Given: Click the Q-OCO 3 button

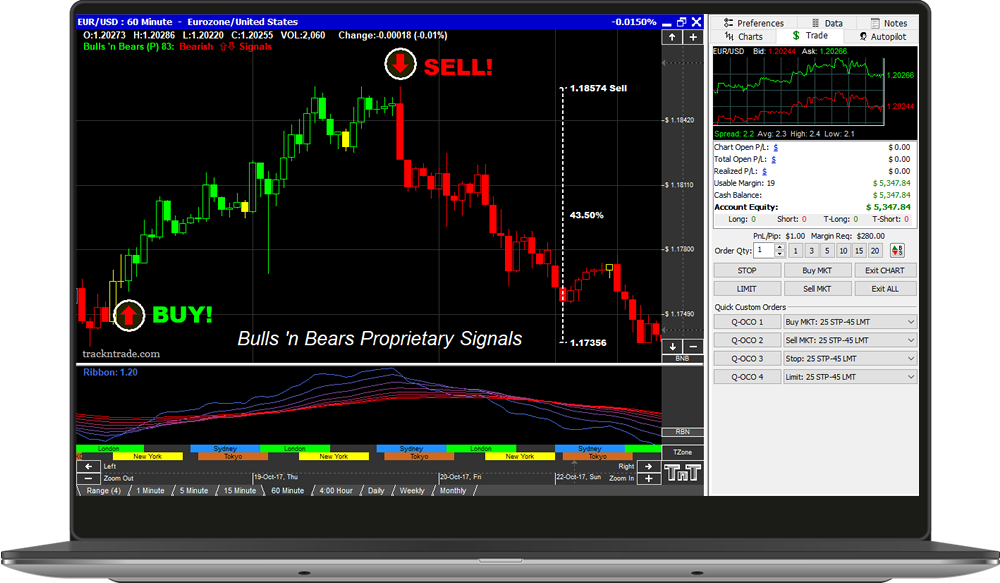Looking at the screenshot, I should tap(747, 359).
